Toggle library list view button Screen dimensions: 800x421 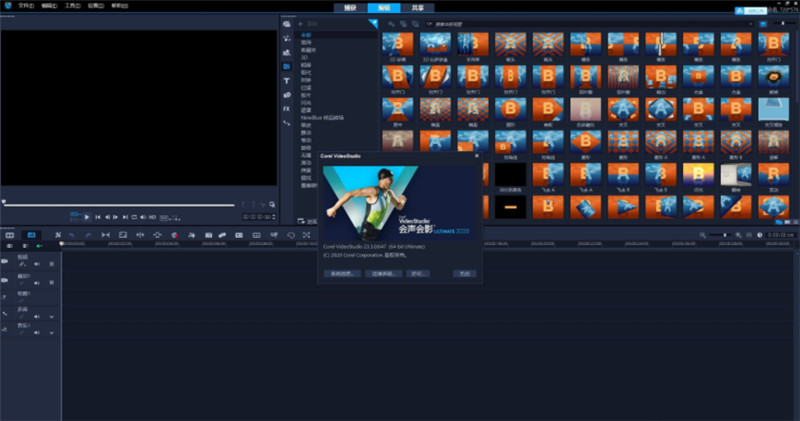[763, 24]
